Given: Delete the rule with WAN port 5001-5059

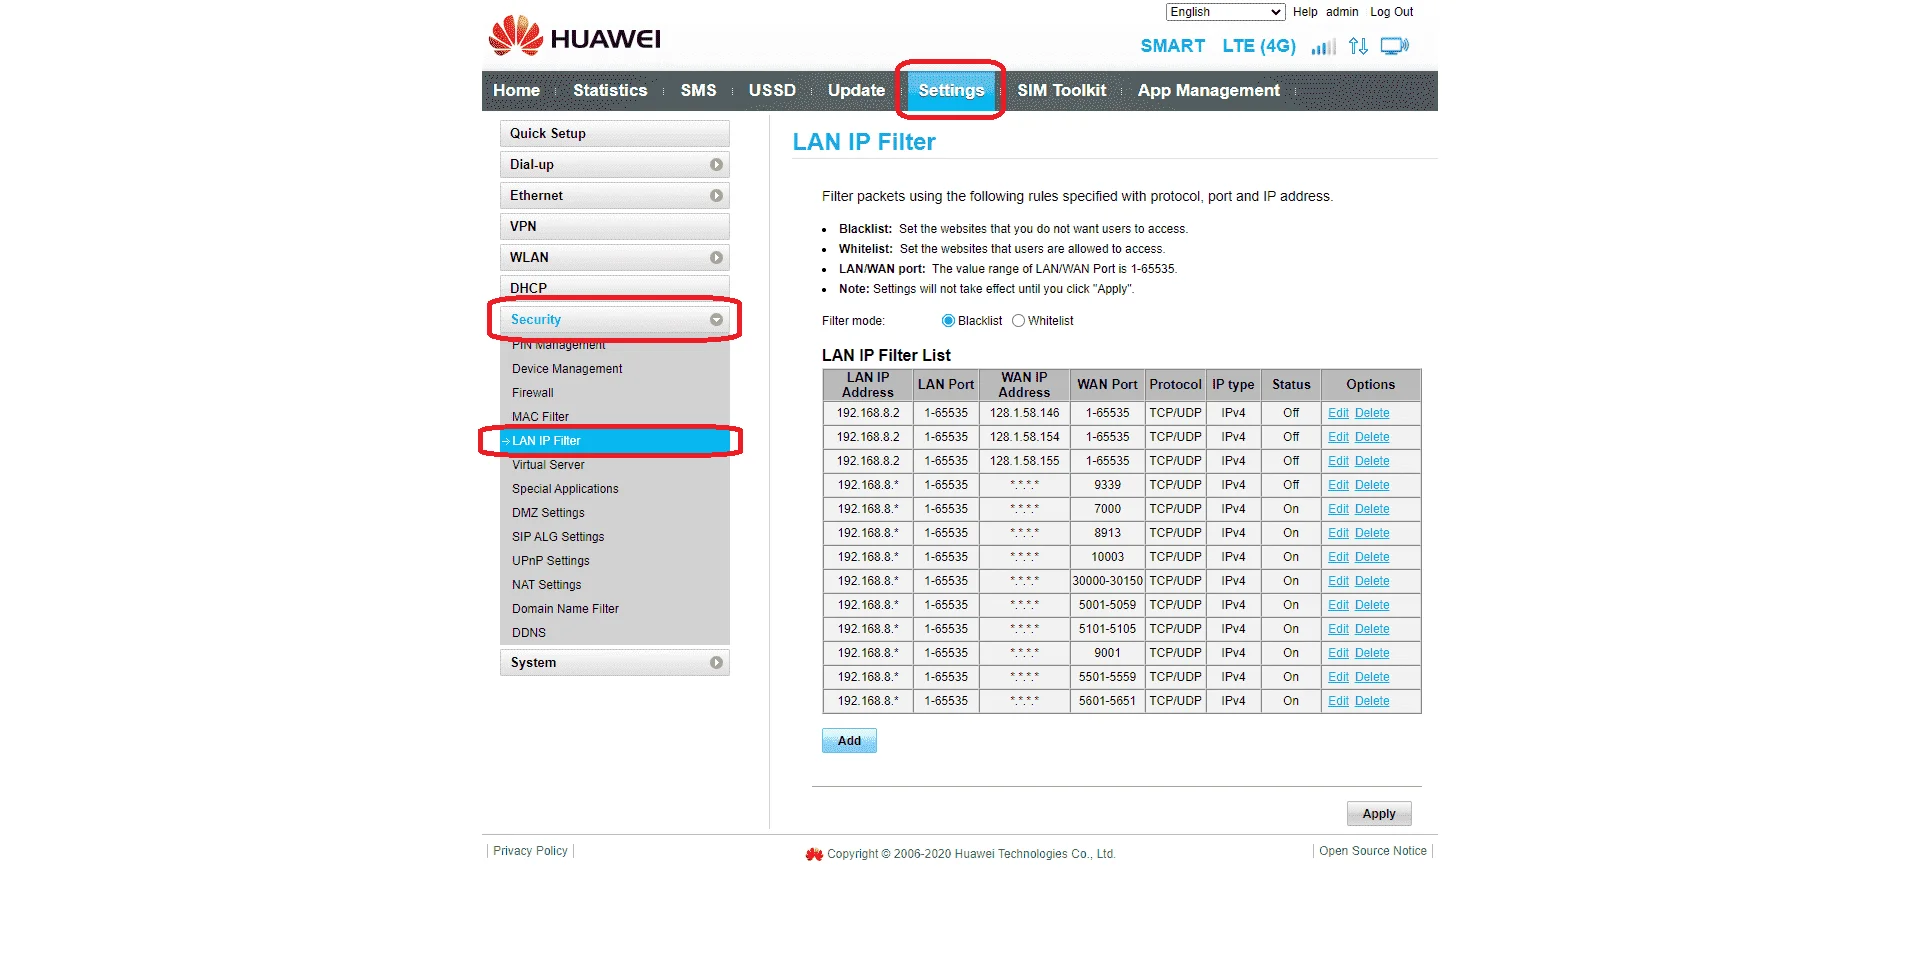Looking at the screenshot, I should (x=1372, y=605).
